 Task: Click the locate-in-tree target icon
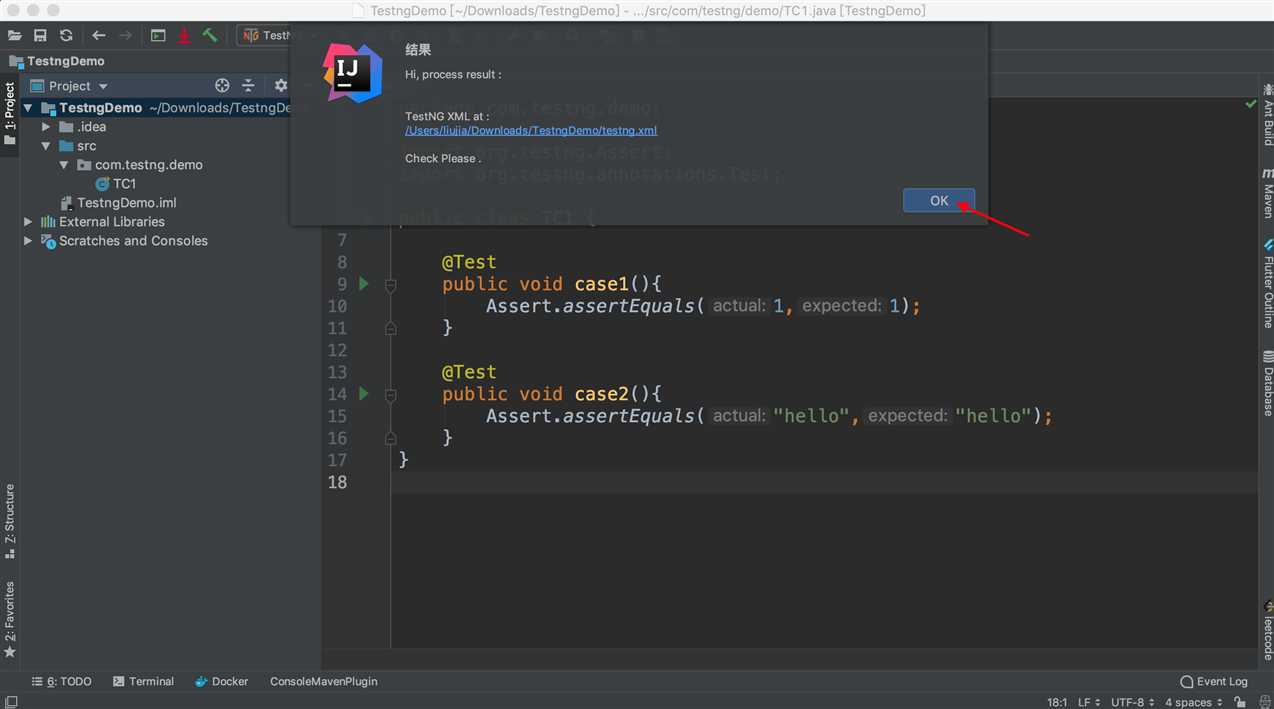pos(222,86)
